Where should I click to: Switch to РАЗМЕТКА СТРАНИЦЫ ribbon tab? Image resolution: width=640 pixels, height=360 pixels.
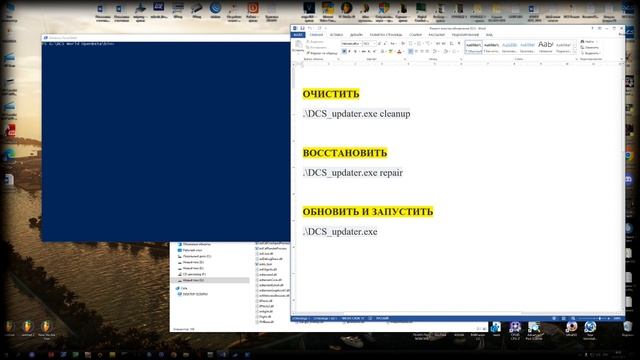386,35
